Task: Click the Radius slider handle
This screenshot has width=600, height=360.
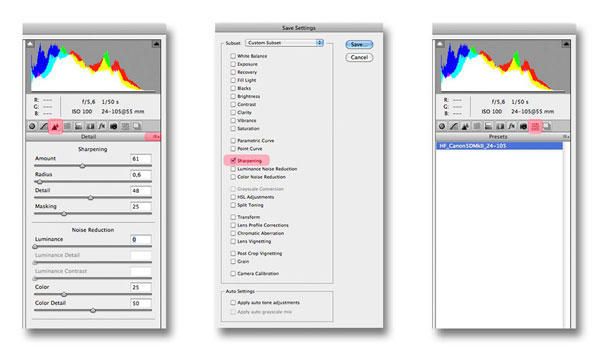Action: pyautogui.click(x=39, y=182)
